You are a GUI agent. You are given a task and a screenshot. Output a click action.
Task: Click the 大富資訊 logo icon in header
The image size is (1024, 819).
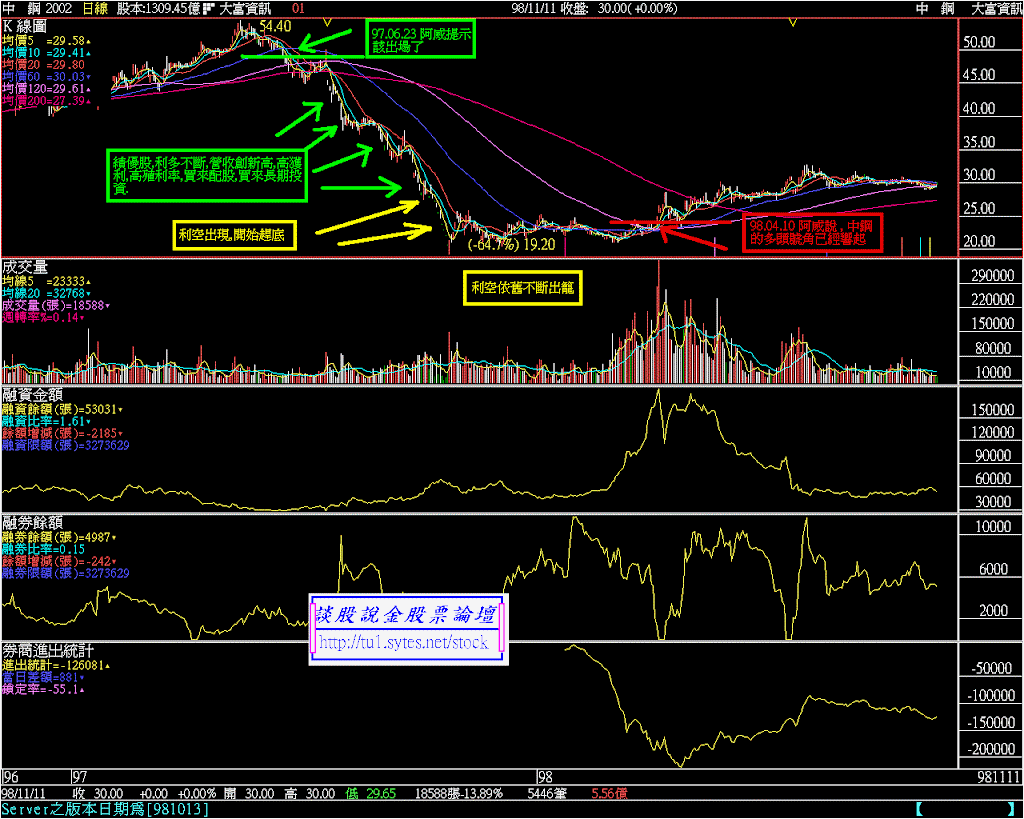click(208, 8)
